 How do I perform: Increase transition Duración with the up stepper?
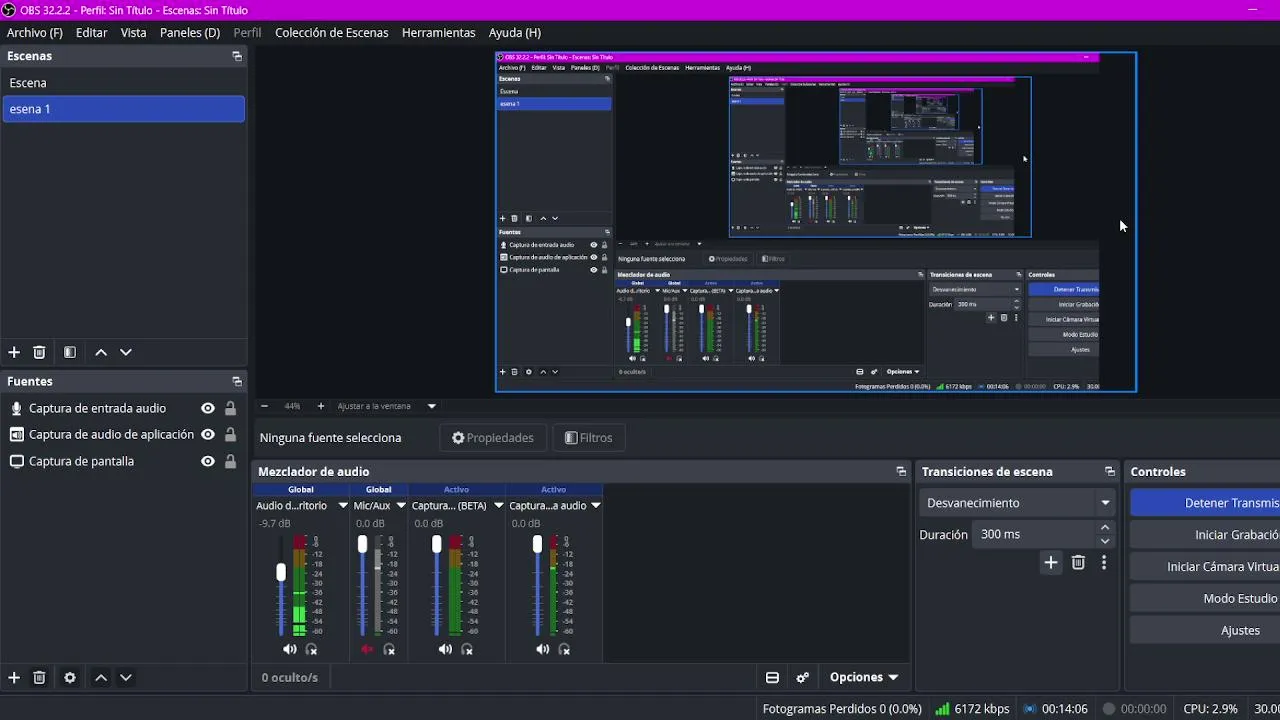pos(1105,528)
